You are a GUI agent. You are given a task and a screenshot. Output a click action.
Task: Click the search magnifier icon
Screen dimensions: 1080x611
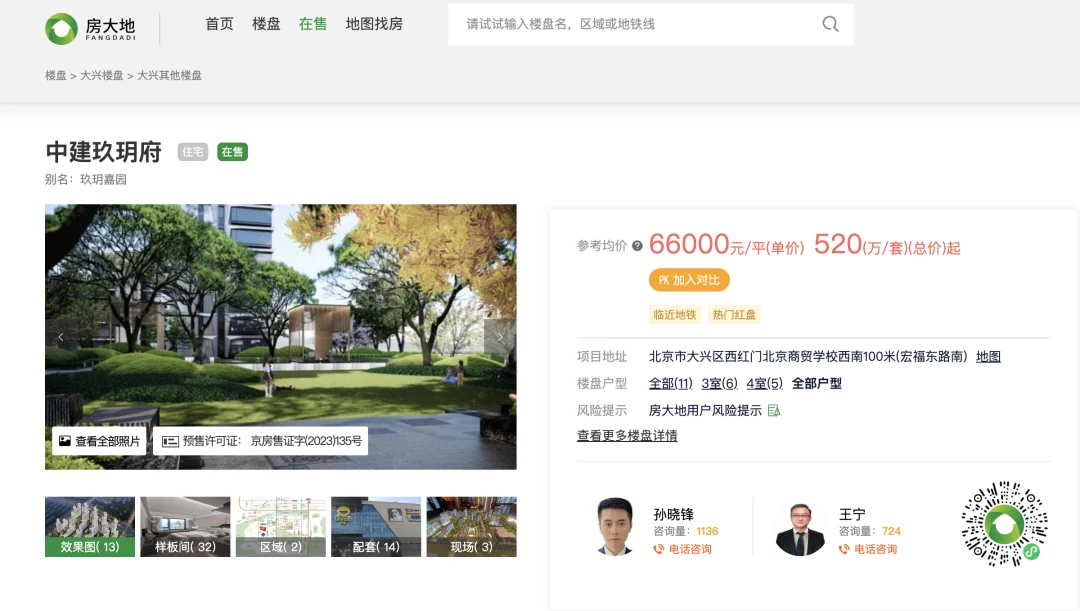point(830,24)
